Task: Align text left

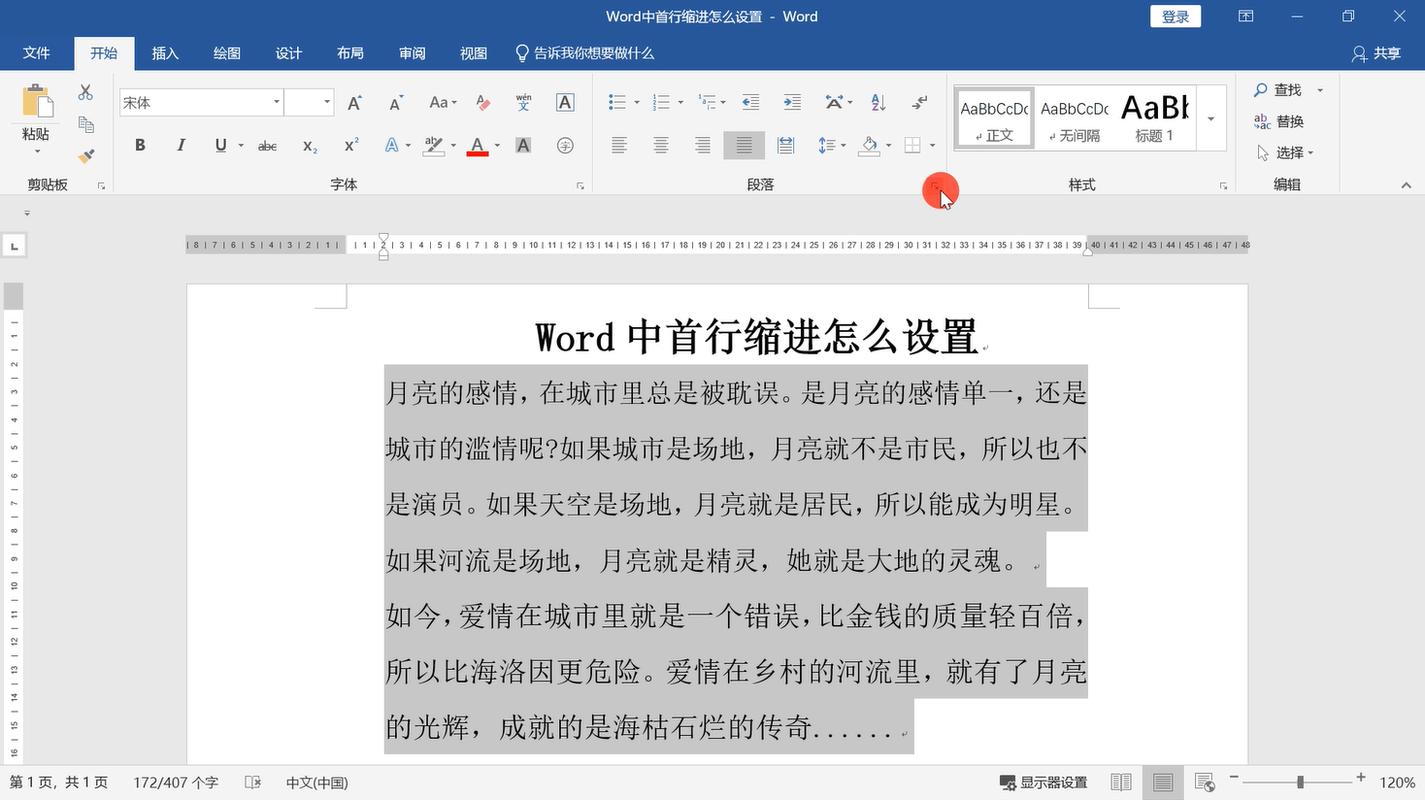Action: click(619, 146)
